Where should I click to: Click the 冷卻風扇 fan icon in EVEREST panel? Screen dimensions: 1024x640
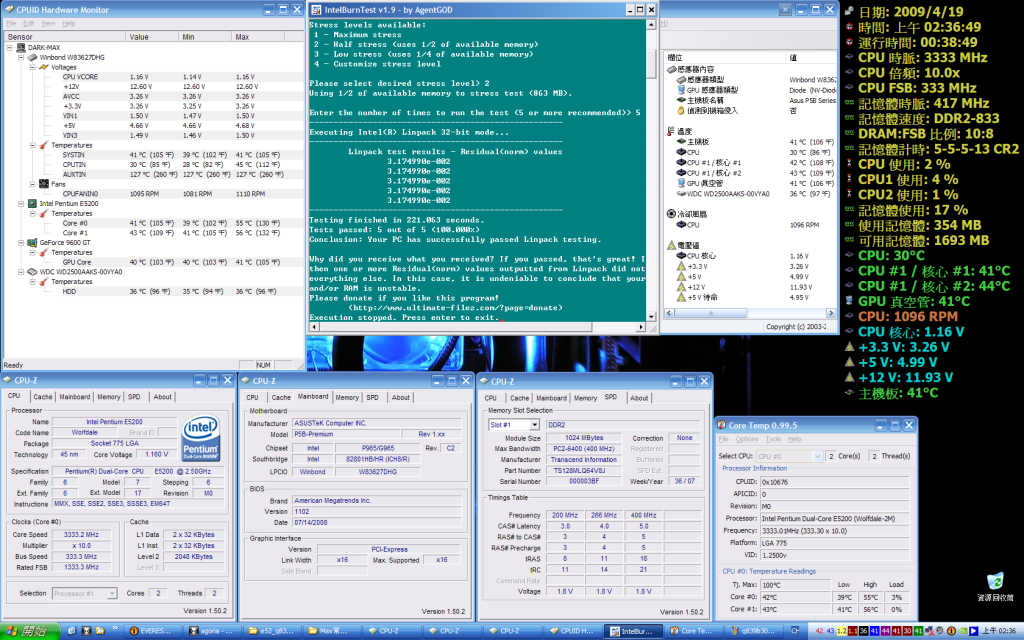pyautogui.click(x=671, y=214)
